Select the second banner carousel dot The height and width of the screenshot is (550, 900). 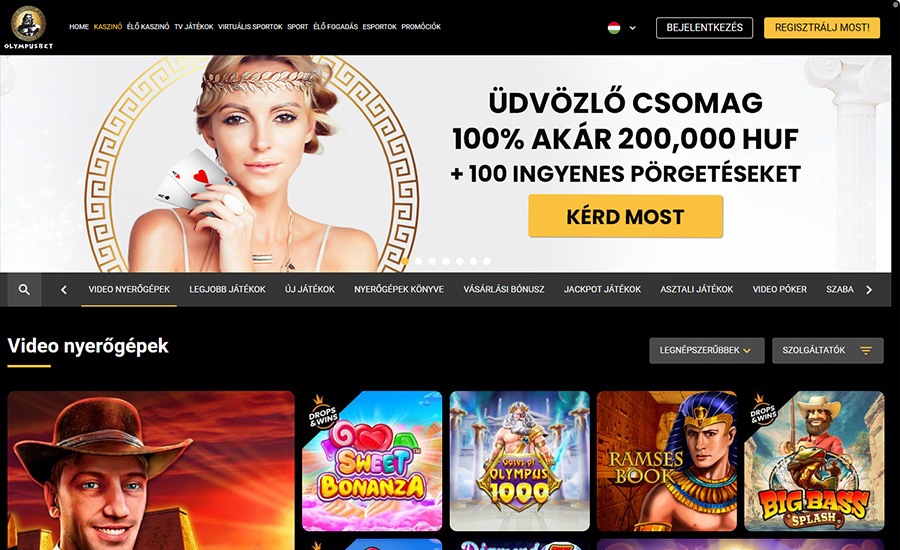click(418, 261)
